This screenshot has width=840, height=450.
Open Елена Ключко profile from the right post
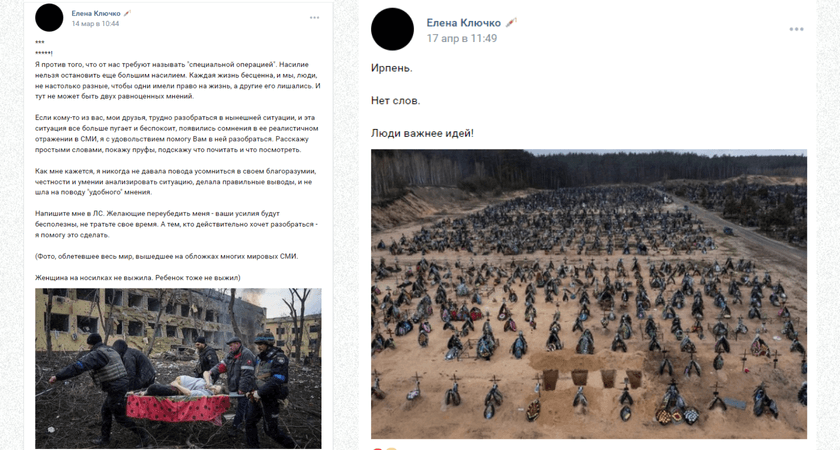click(463, 22)
